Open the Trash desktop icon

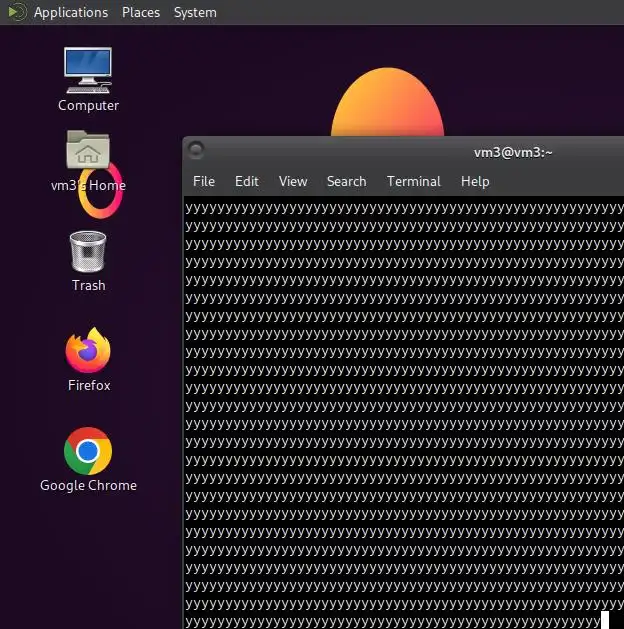click(x=88, y=252)
